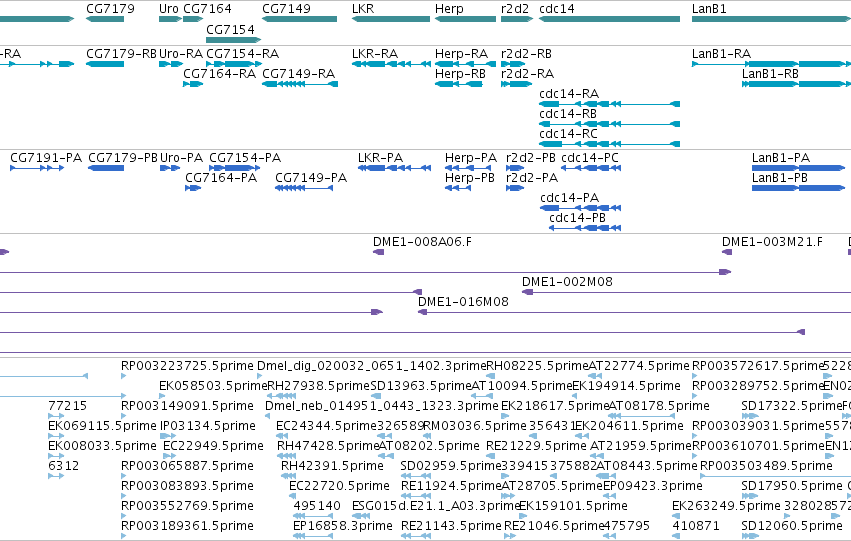Click the CG7179 gene label
This screenshot has height=541, width=851.
(x=110, y=9)
